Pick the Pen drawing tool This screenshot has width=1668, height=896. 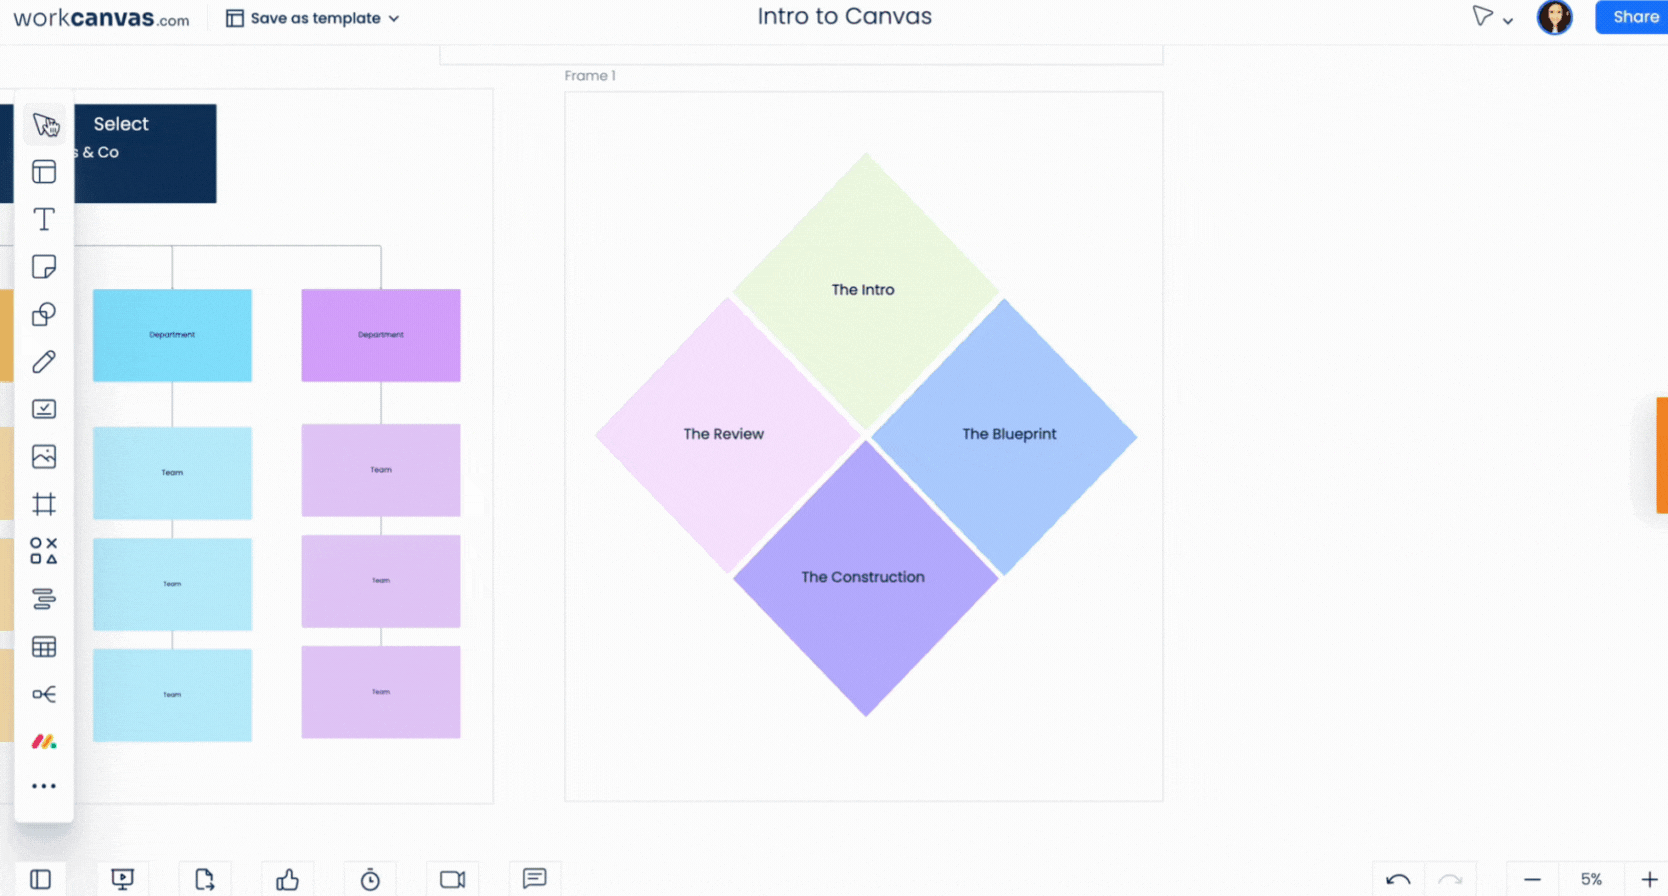pyautogui.click(x=44, y=362)
